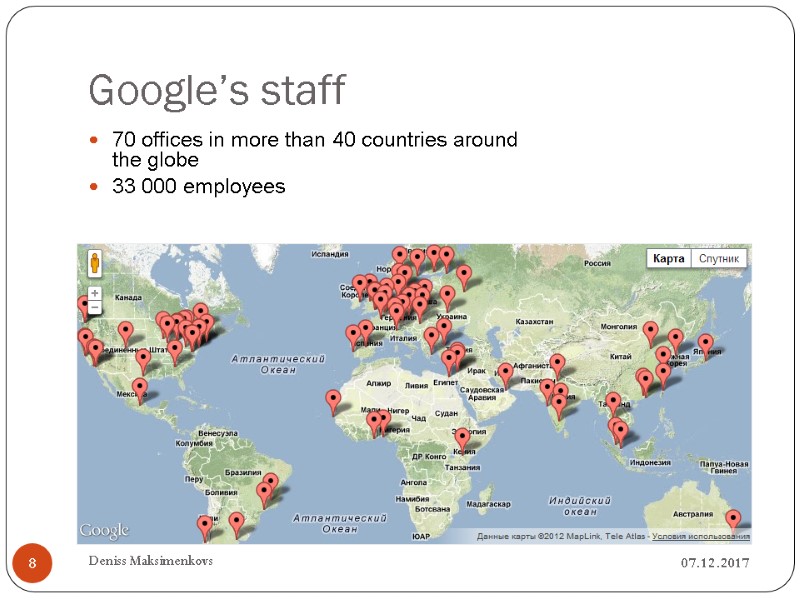Screen dimensions: 800x600
Task: Click the Ирак label on map
Action: click(477, 371)
